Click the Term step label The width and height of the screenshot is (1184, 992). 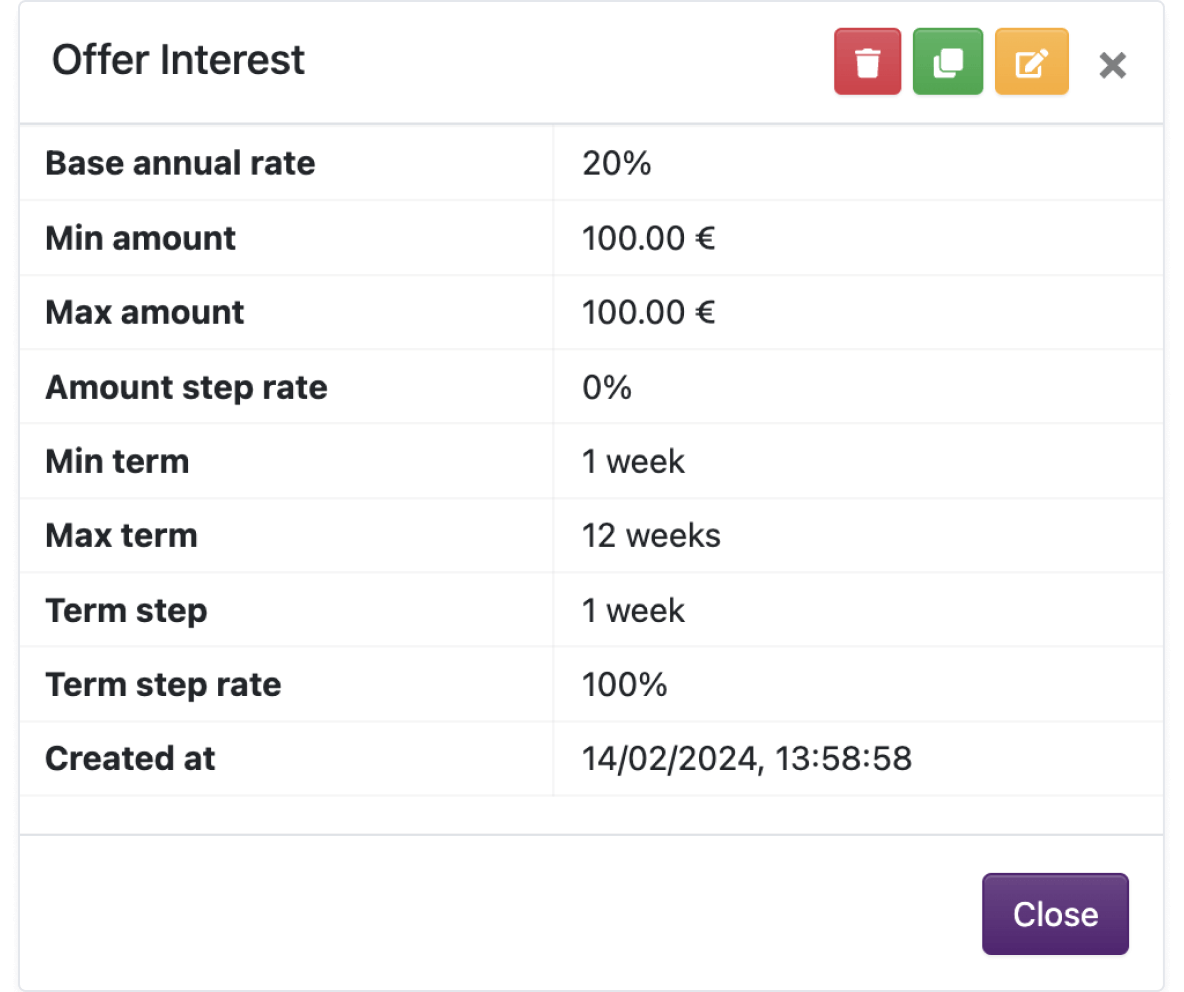pyautogui.click(x=126, y=611)
